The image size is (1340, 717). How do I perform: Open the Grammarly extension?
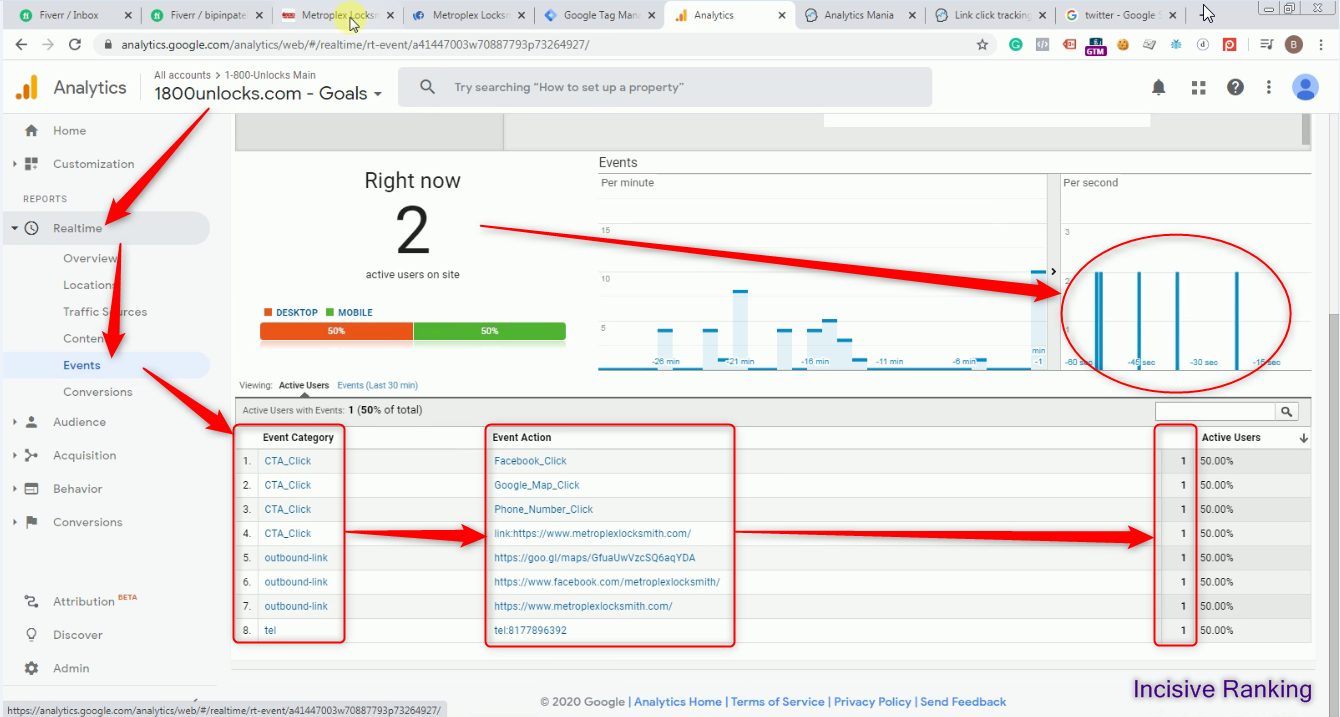(x=1016, y=45)
